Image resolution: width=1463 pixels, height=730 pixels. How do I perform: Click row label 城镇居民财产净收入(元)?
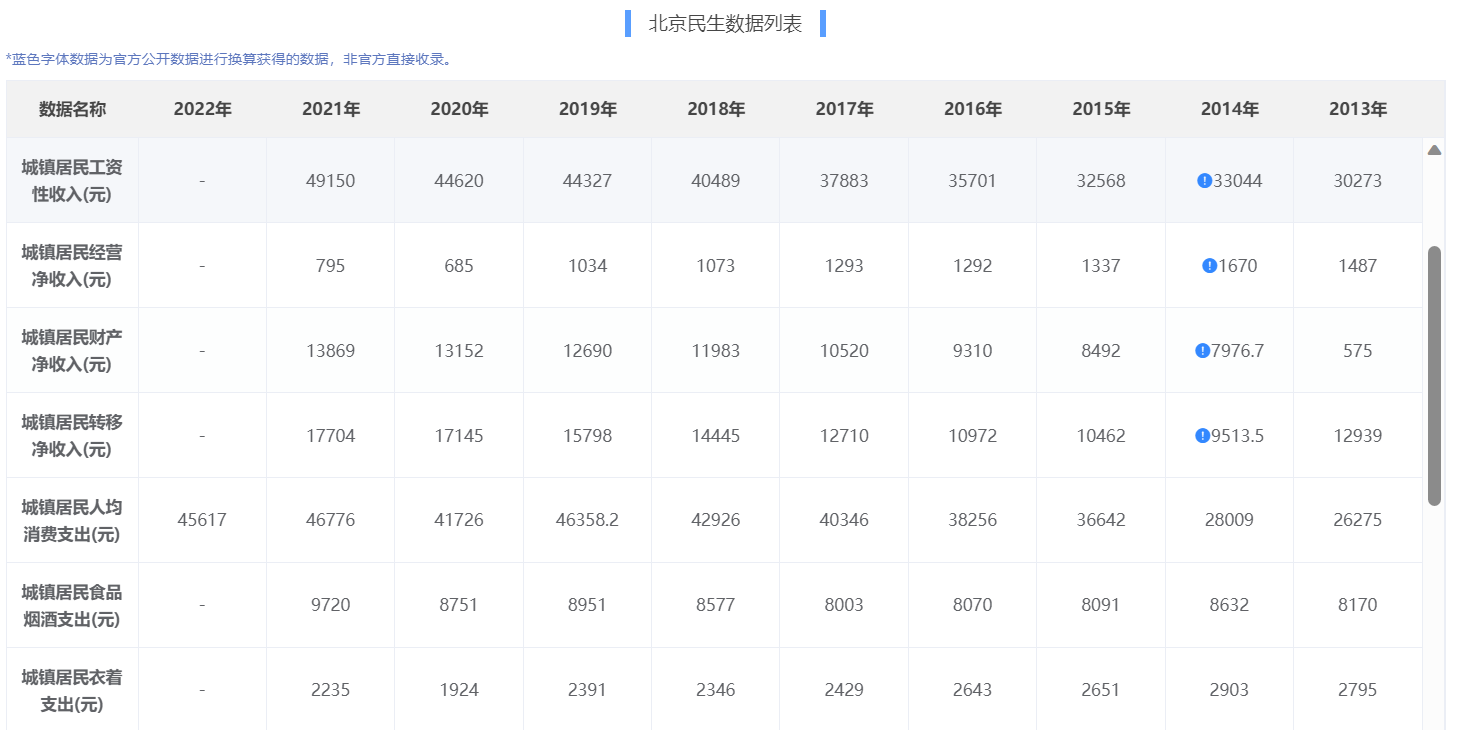pyautogui.click(x=72, y=351)
